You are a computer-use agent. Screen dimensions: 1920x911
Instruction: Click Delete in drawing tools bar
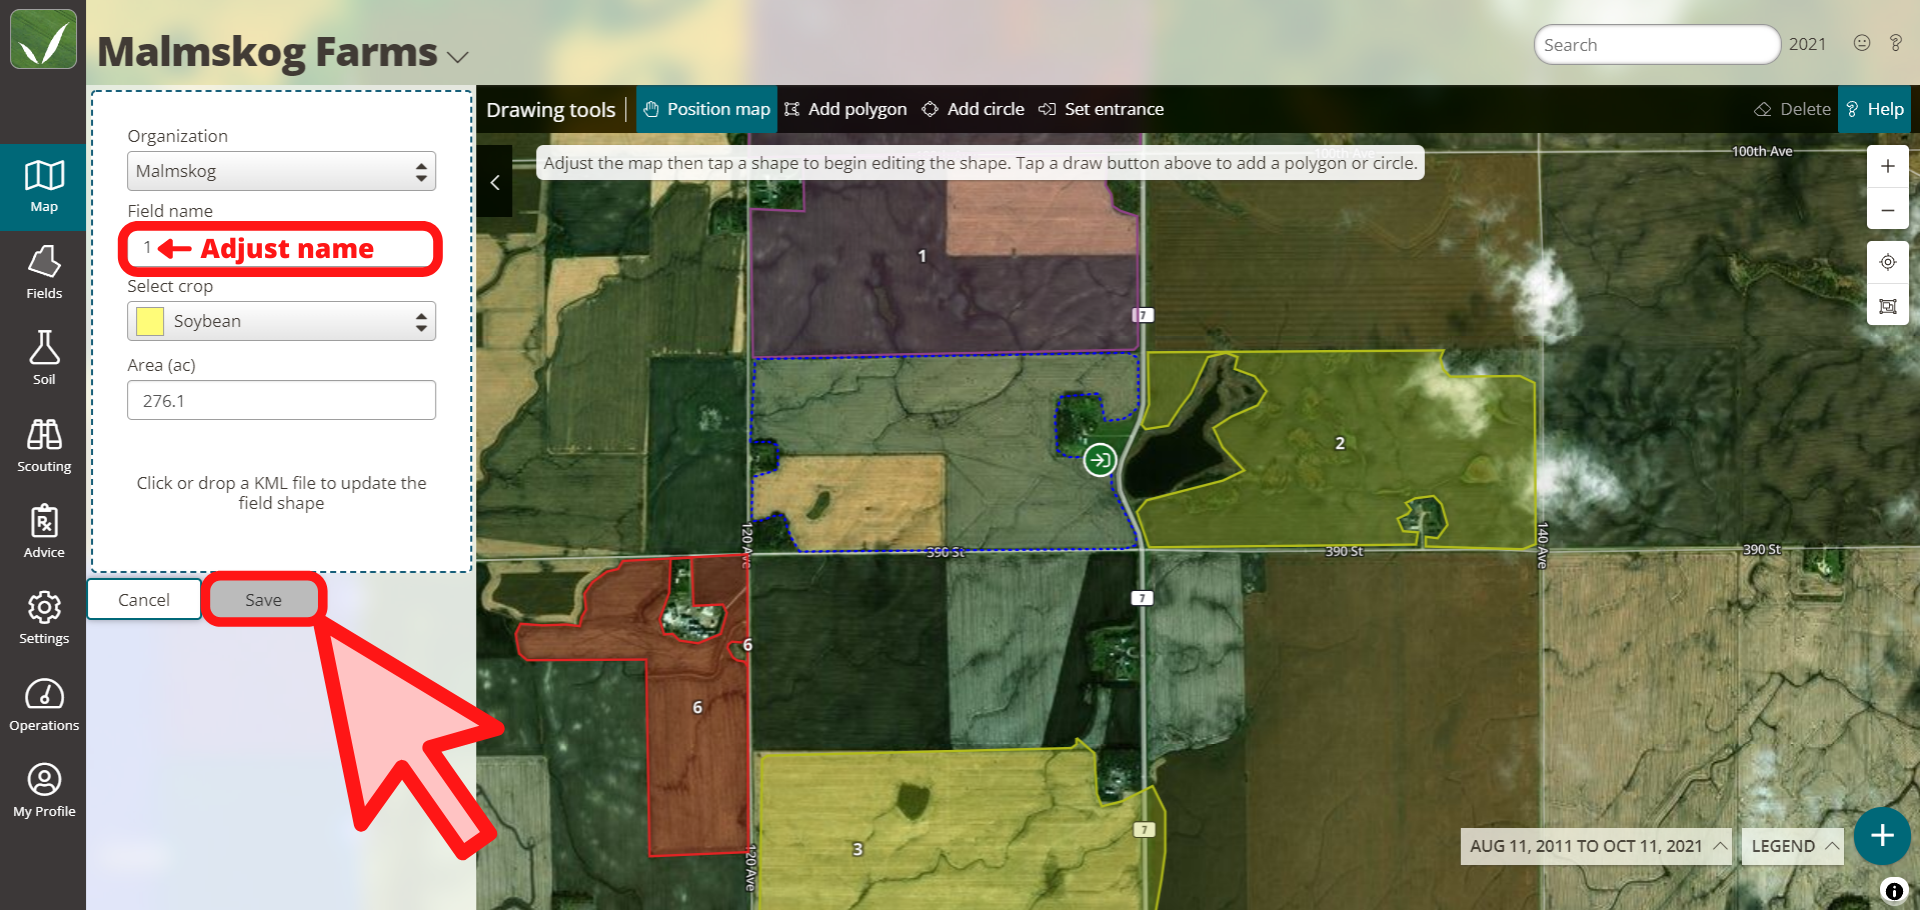tap(1793, 109)
